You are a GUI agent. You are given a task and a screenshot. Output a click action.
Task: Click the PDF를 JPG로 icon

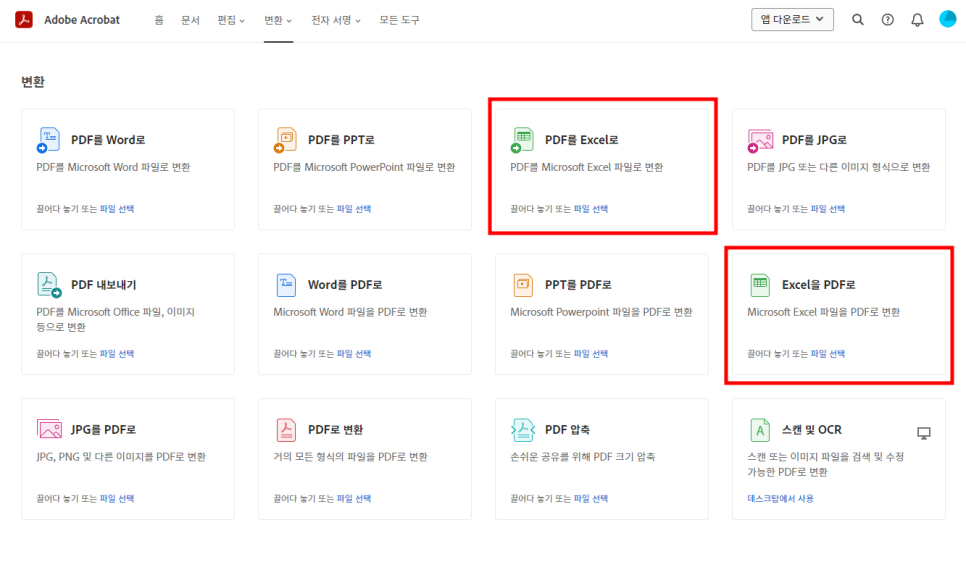(x=760, y=140)
